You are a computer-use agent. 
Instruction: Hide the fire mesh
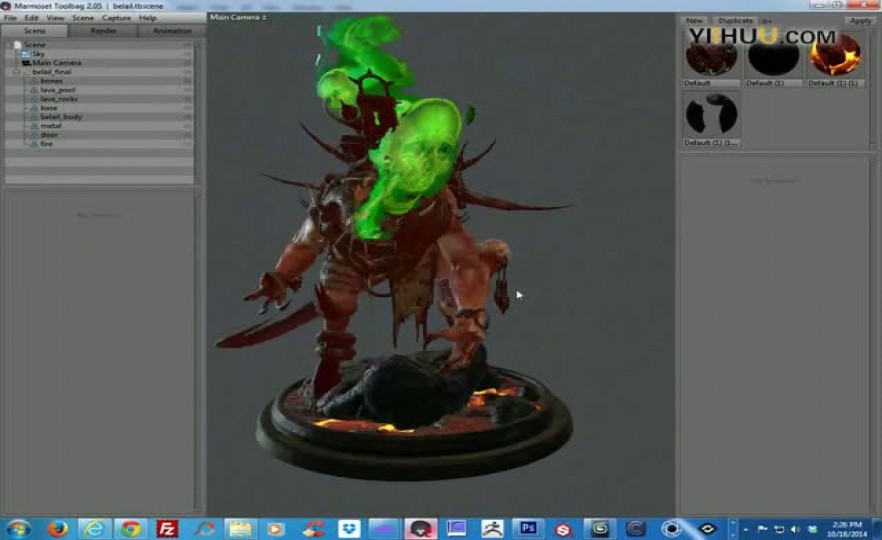click(187, 144)
